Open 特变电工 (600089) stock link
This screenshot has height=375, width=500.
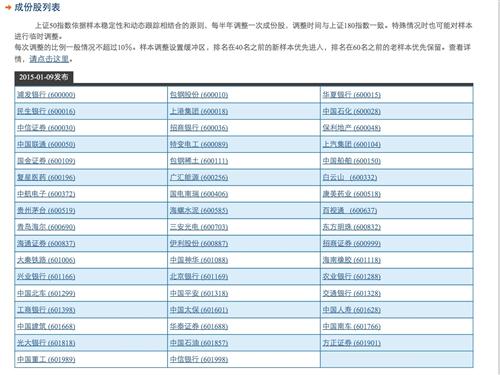coord(199,144)
